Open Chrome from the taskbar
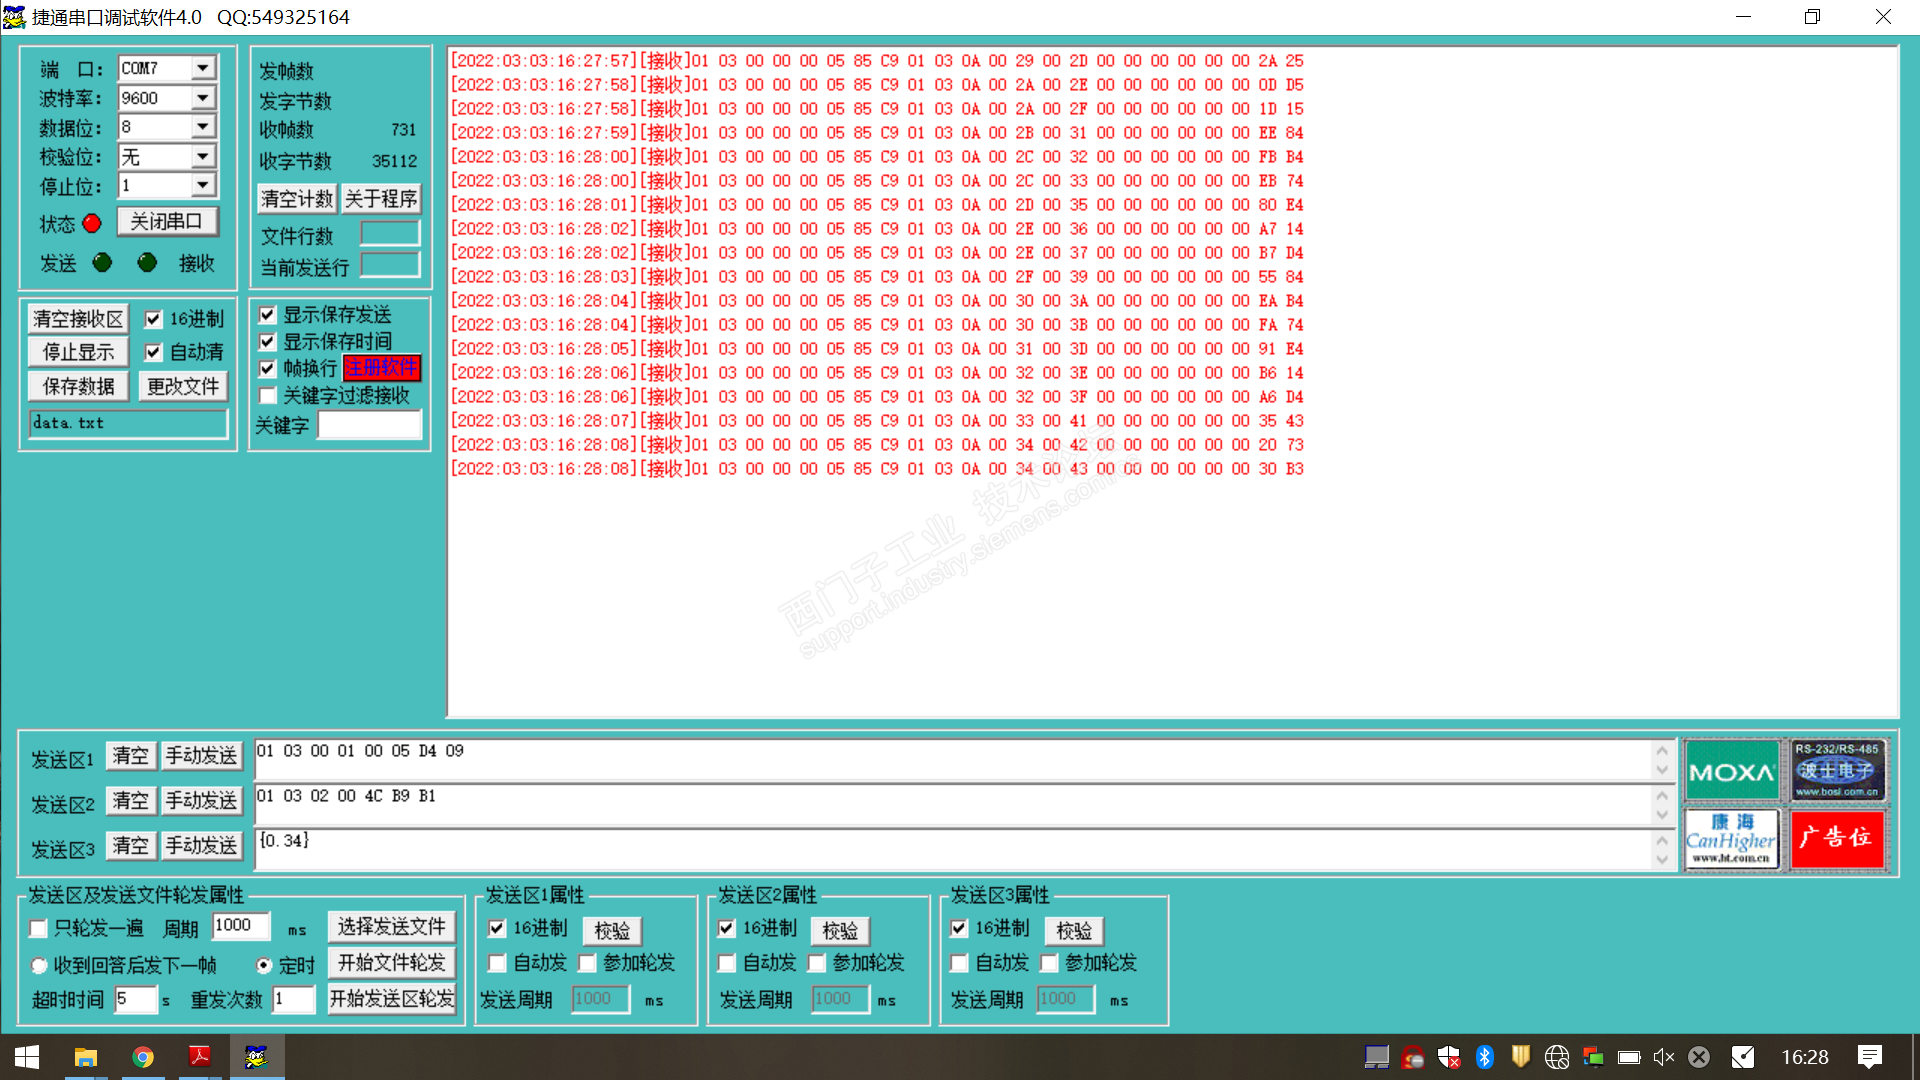The image size is (1920, 1080). click(143, 1057)
